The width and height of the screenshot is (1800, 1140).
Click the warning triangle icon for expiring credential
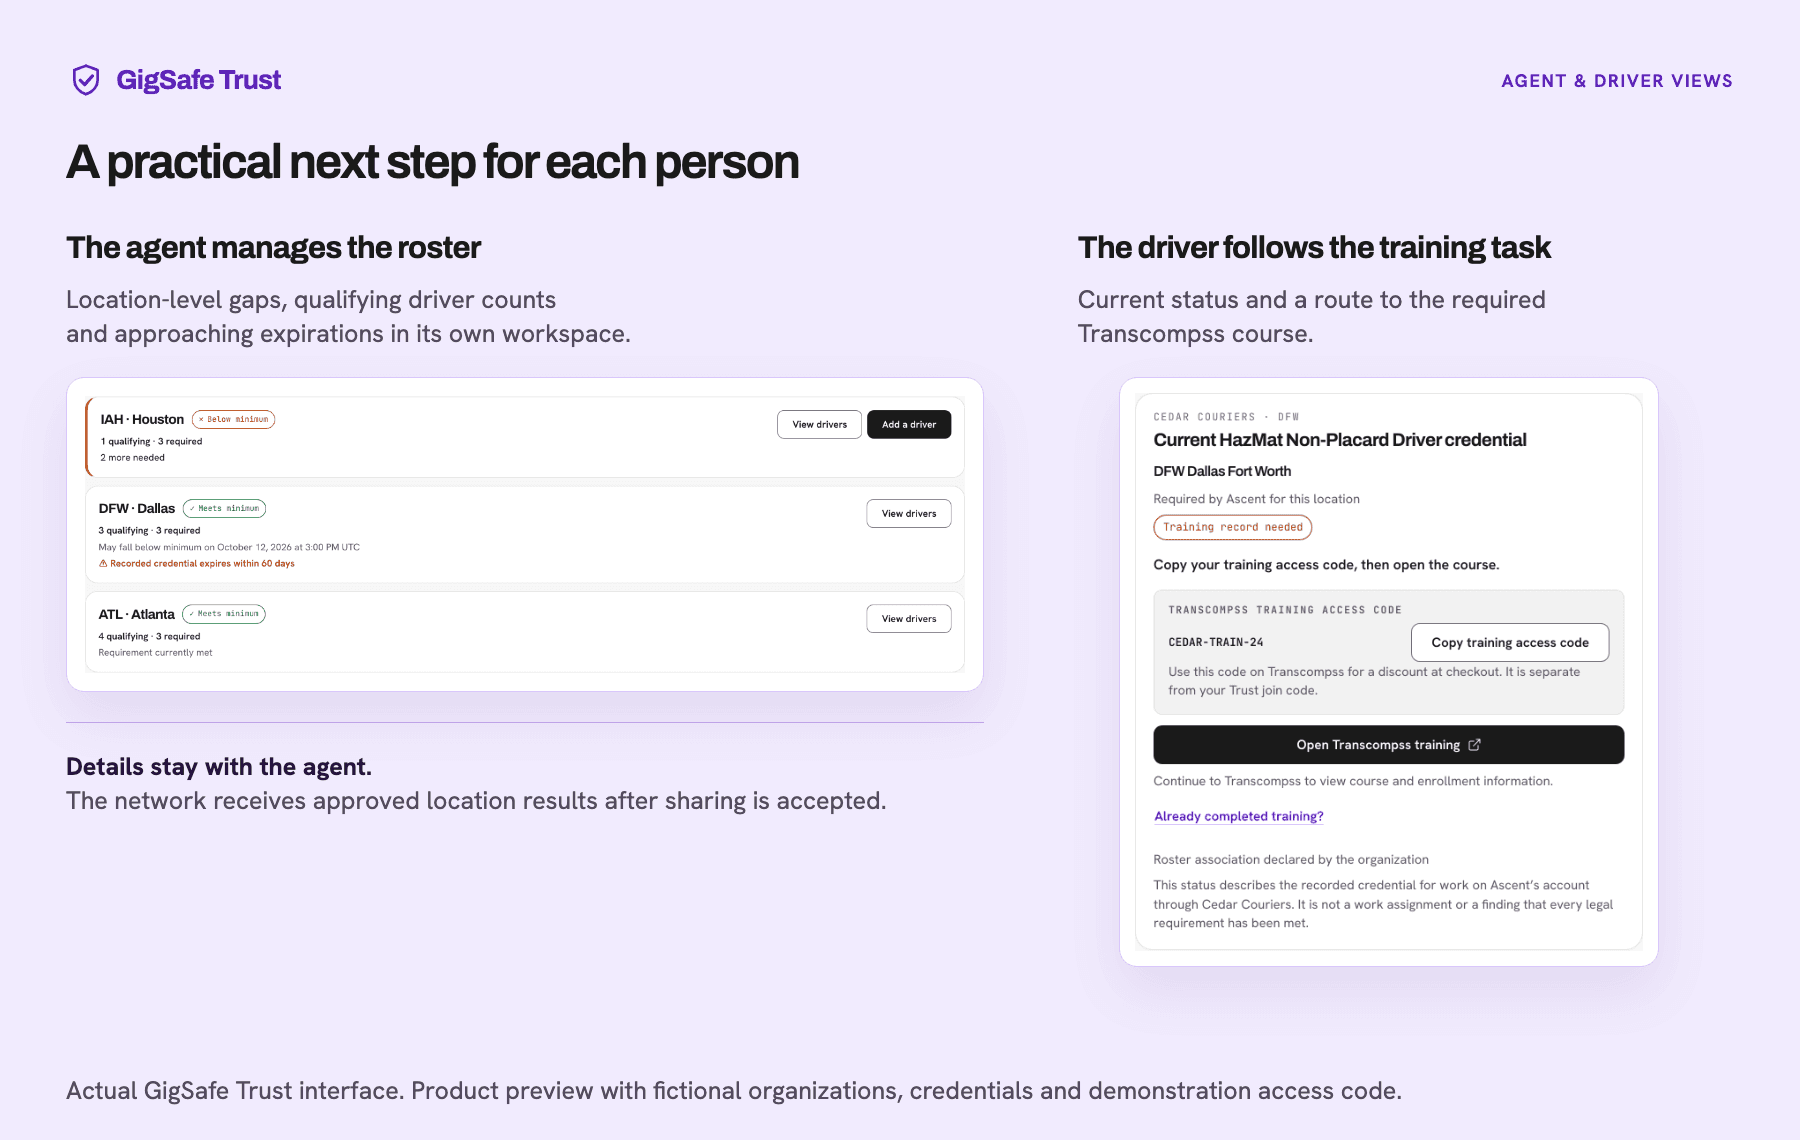tap(103, 564)
